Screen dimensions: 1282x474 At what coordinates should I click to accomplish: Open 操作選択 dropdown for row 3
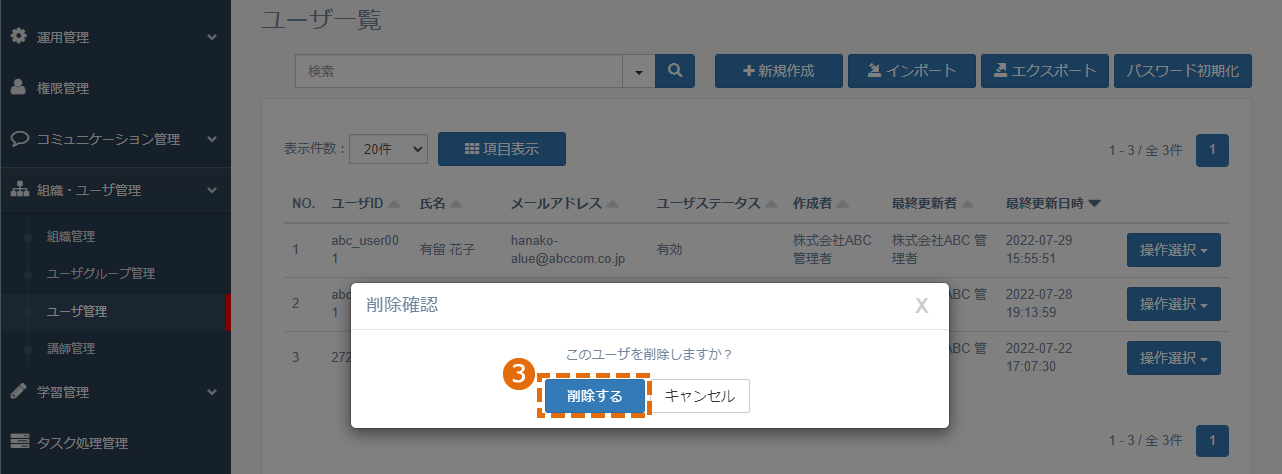click(1174, 358)
